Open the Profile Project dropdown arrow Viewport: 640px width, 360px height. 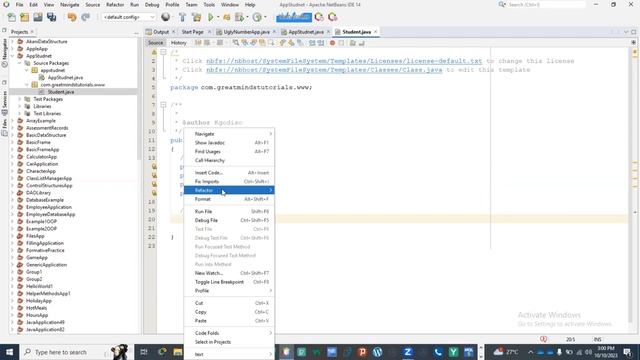pos(265,17)
